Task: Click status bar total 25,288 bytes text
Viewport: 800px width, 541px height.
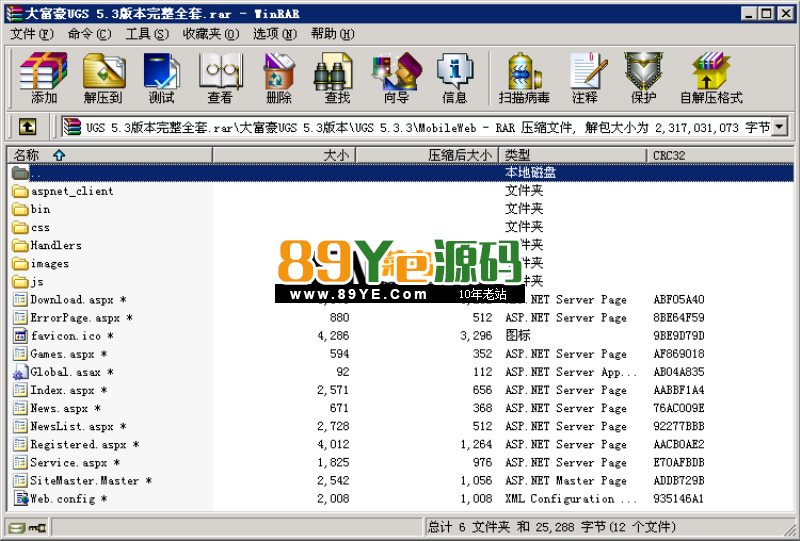Action: click(552, 527)
